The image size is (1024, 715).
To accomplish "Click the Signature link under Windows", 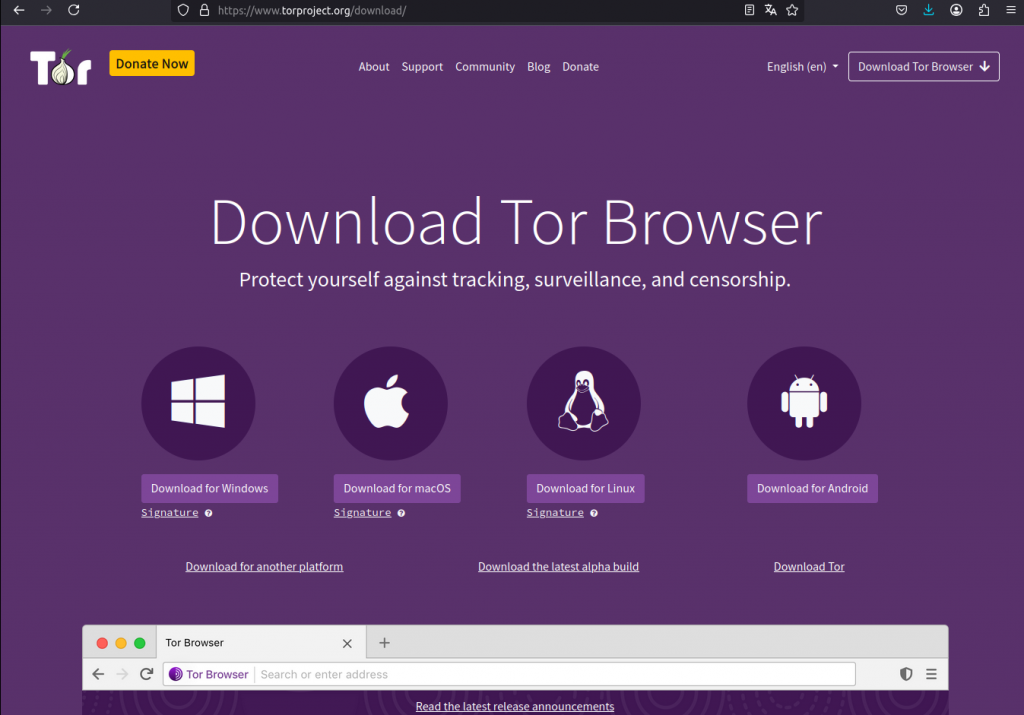I will pos(170,513).
